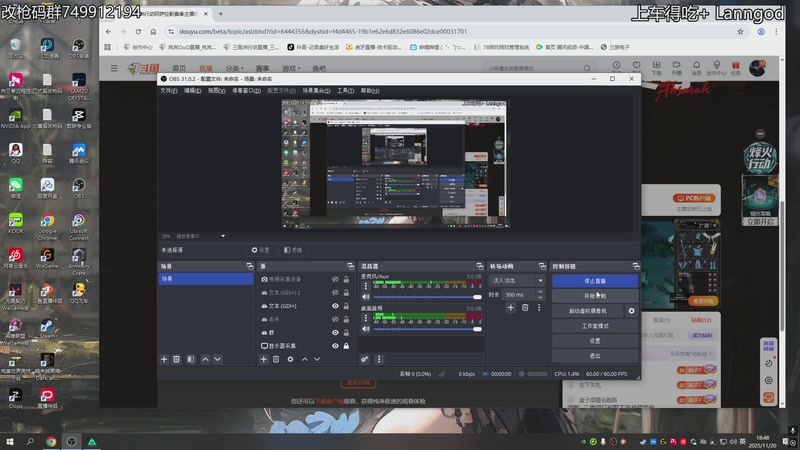Open OBS 设置 settings button

(595, 341)
